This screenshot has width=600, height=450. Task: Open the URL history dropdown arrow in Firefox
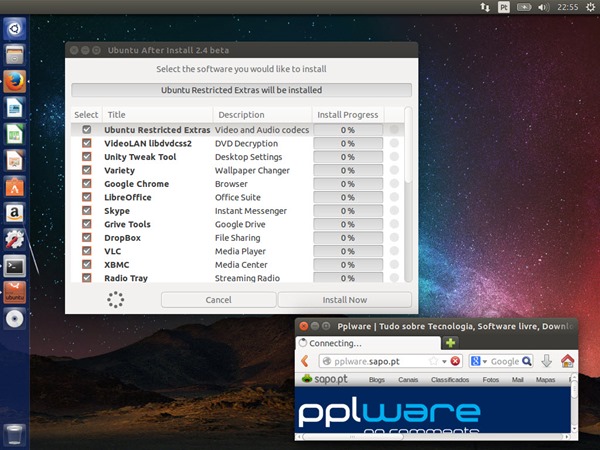(x=444, y=361)
